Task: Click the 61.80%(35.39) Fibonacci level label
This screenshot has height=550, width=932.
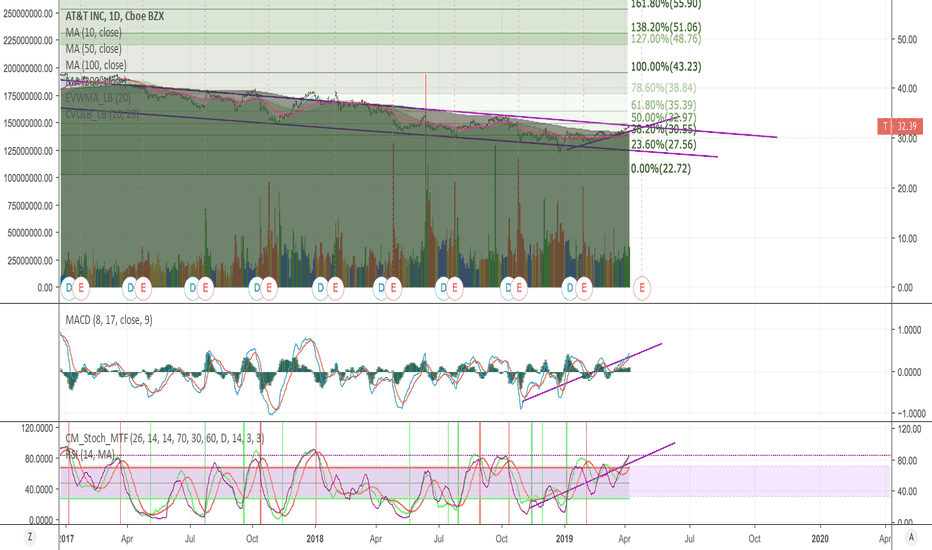Action: tap(663, 105)
